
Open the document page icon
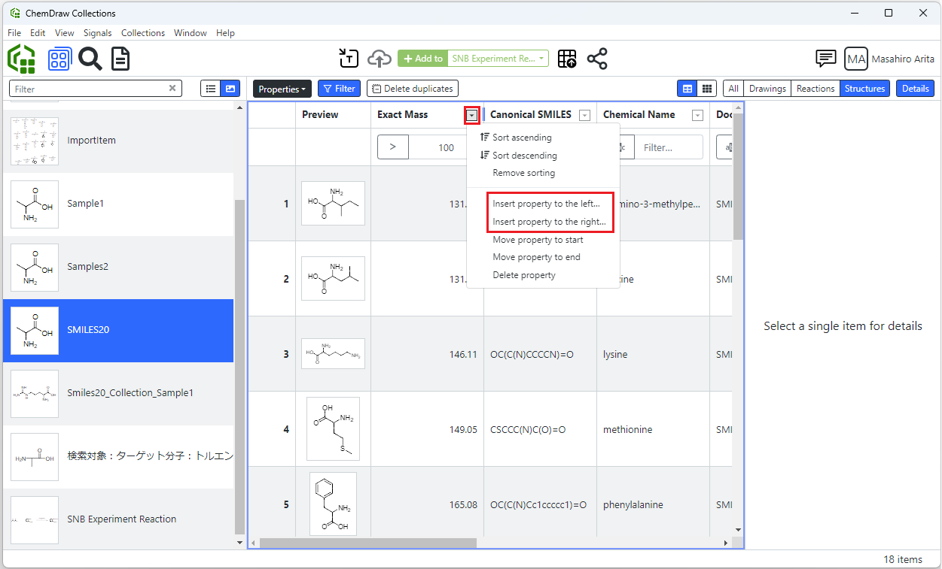click(120, 59)
